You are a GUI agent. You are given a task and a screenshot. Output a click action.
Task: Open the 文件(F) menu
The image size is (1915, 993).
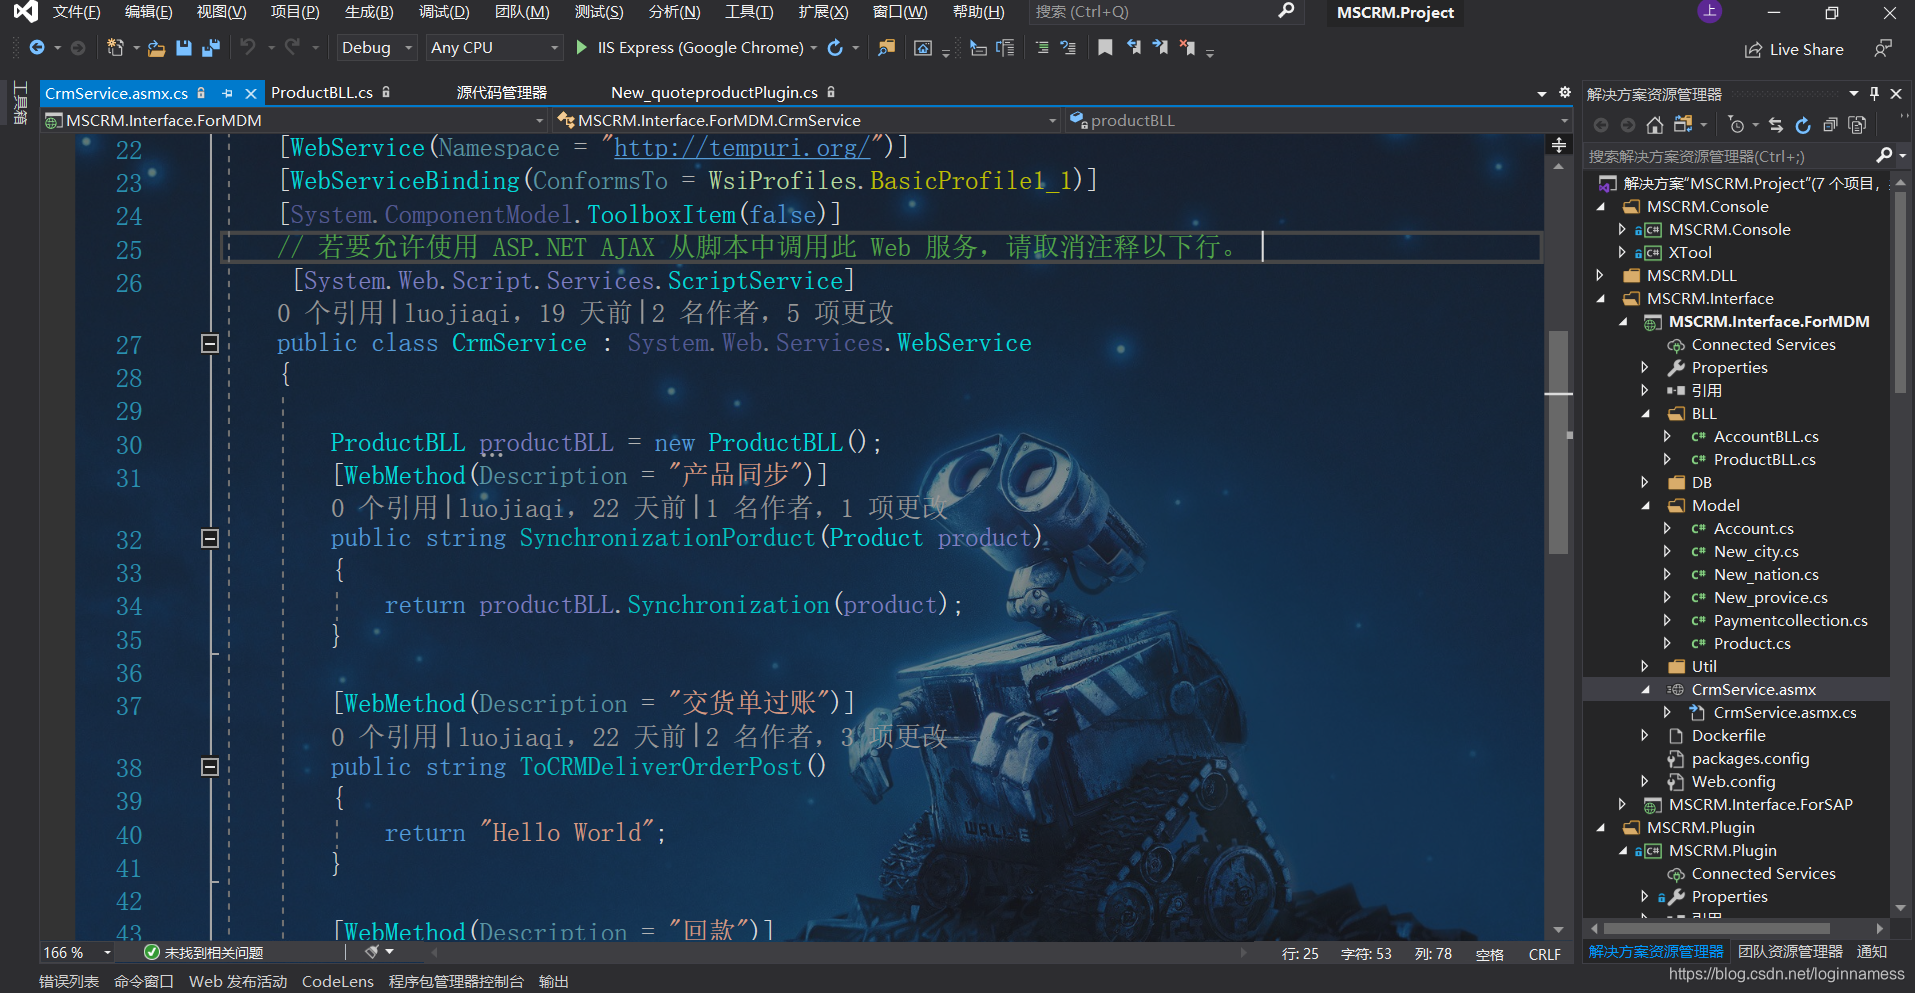[x=76, y=12]
